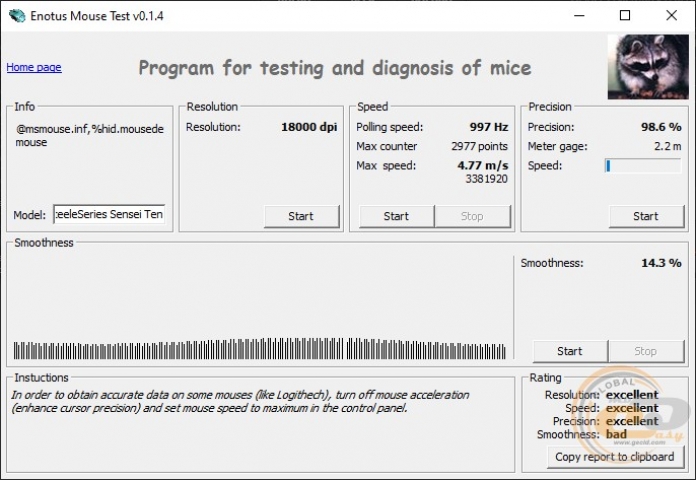Image resolution: width=696 pixels, height=480 pixels.
Task: Click the raccoon picture
Action: point(648,67)
